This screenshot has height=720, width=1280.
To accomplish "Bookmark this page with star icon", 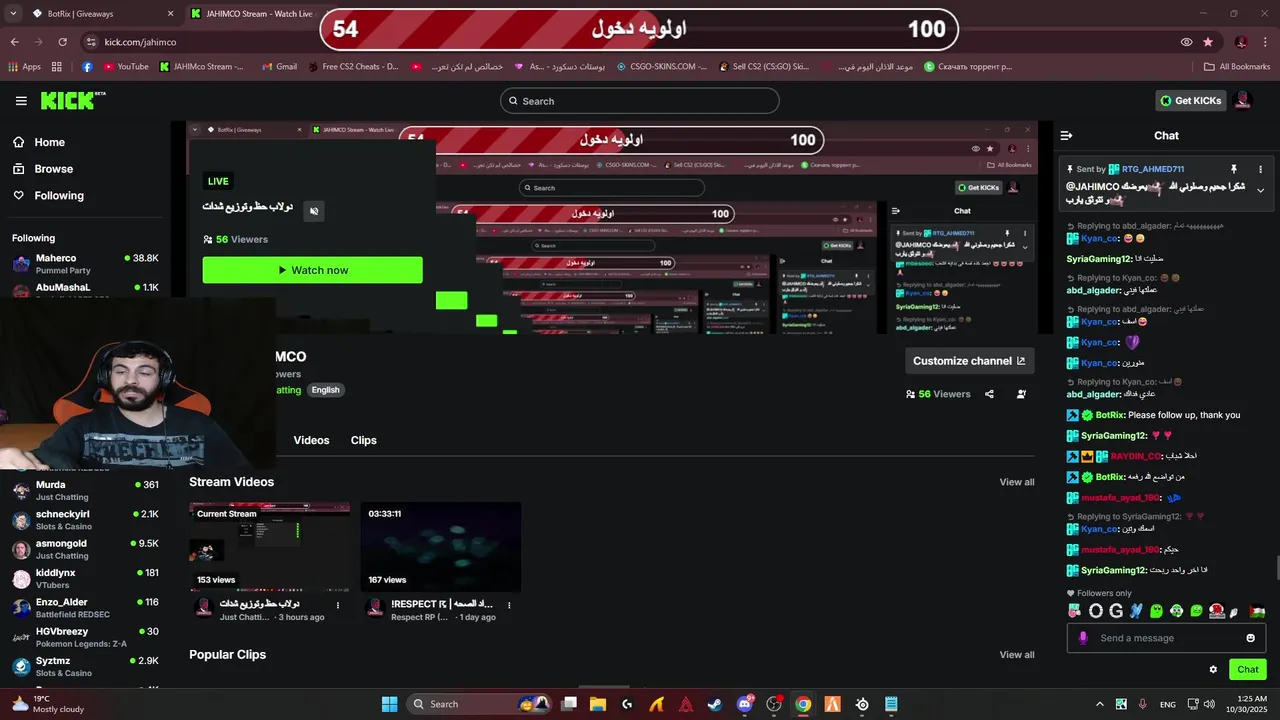I will pyautogui.click(x=1208, y=42).
